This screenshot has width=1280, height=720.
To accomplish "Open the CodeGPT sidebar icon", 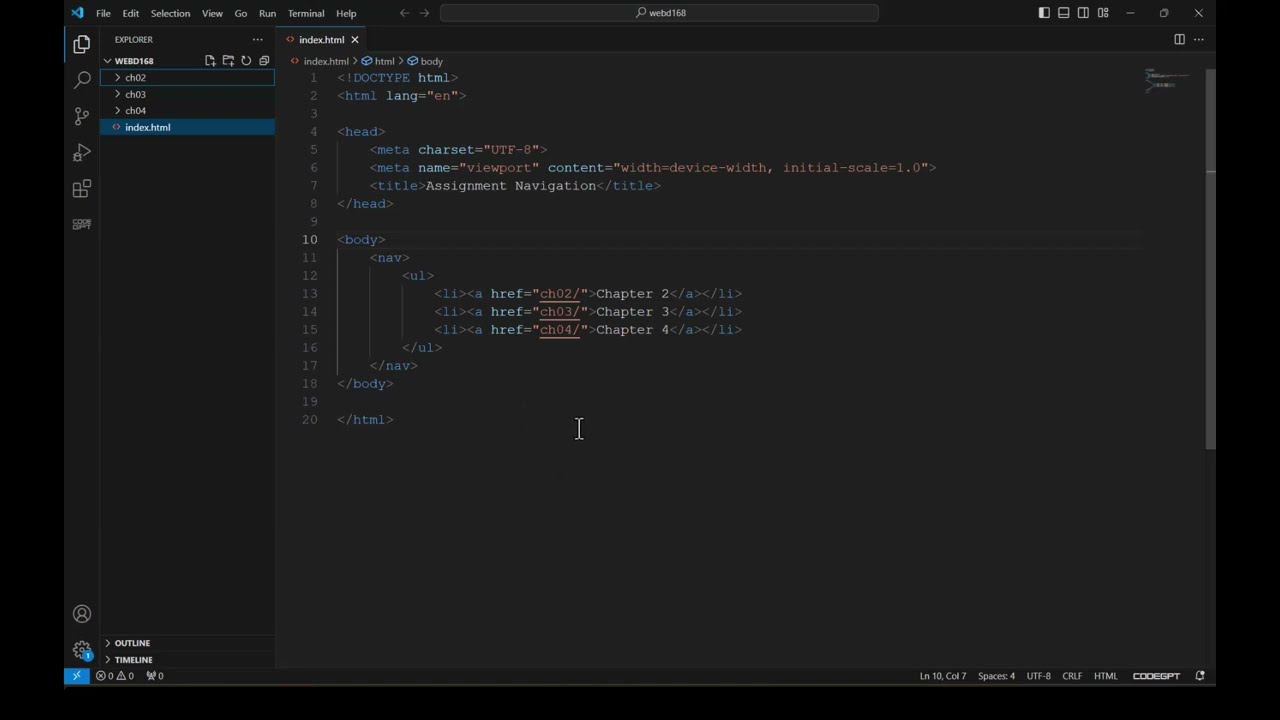I will [82, 224].
